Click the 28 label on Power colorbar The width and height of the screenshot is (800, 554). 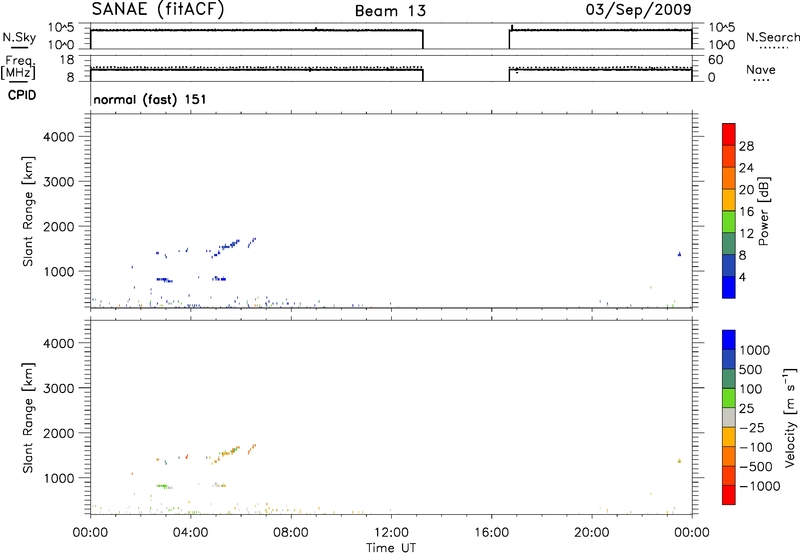point(746,146)
